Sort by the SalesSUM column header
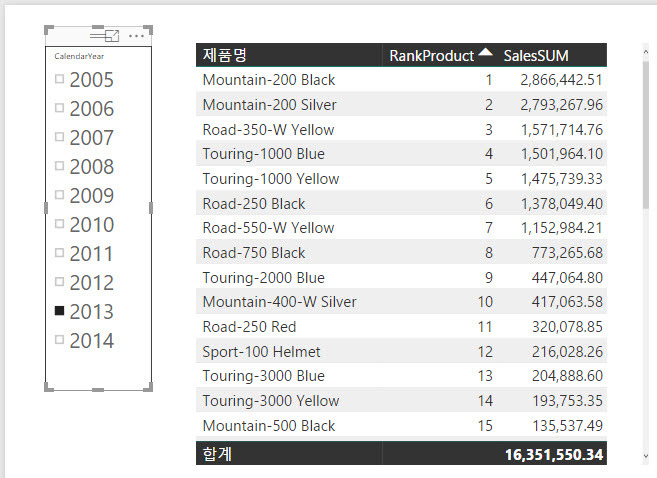Image resolution: width=657 pixels, height=478 pixels. 536,56
